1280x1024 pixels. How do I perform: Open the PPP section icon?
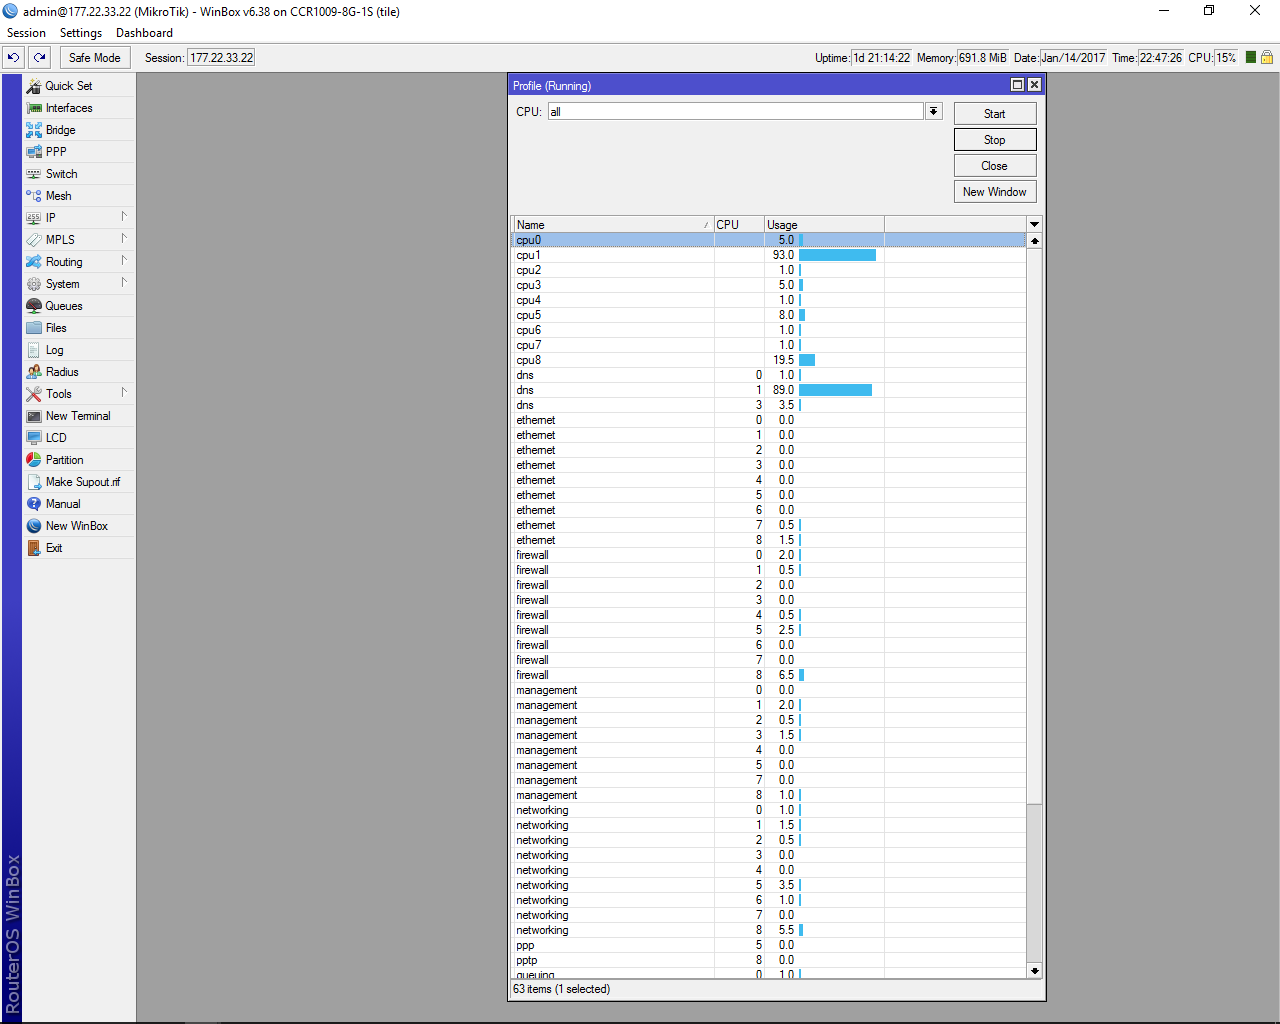coord(34,152)
